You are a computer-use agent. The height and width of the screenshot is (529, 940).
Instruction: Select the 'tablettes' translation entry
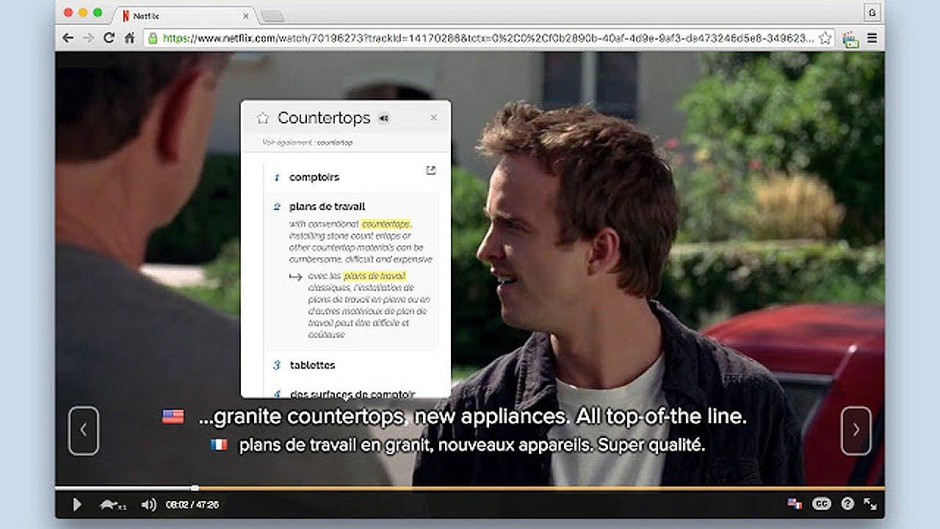tap(312, 365)
